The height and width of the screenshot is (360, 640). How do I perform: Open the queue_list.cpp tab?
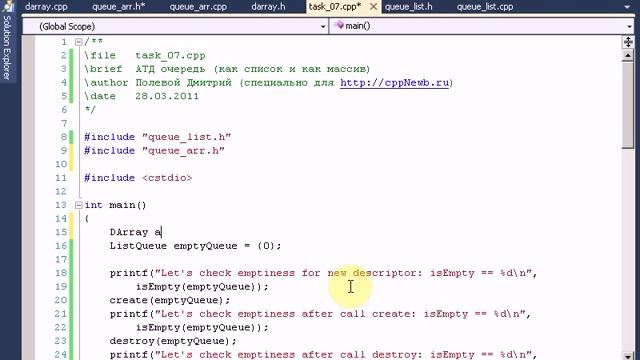point(485,7)
